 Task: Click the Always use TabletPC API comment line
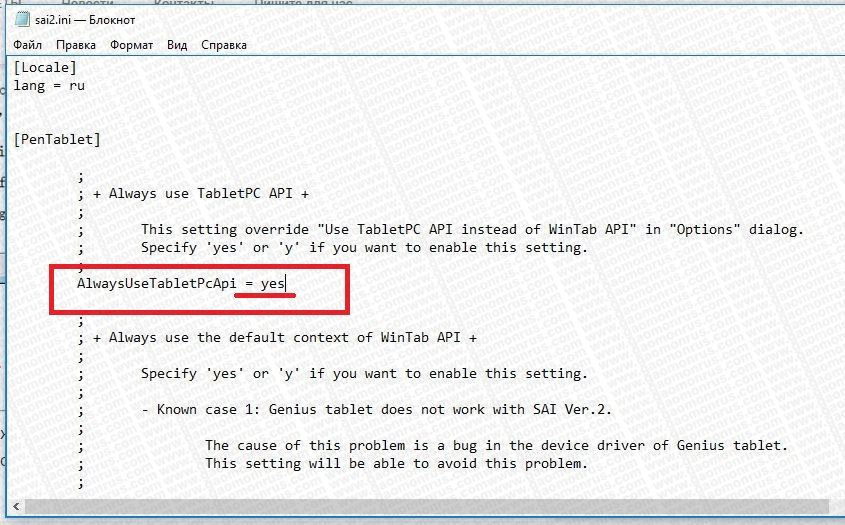pos(193,194)
